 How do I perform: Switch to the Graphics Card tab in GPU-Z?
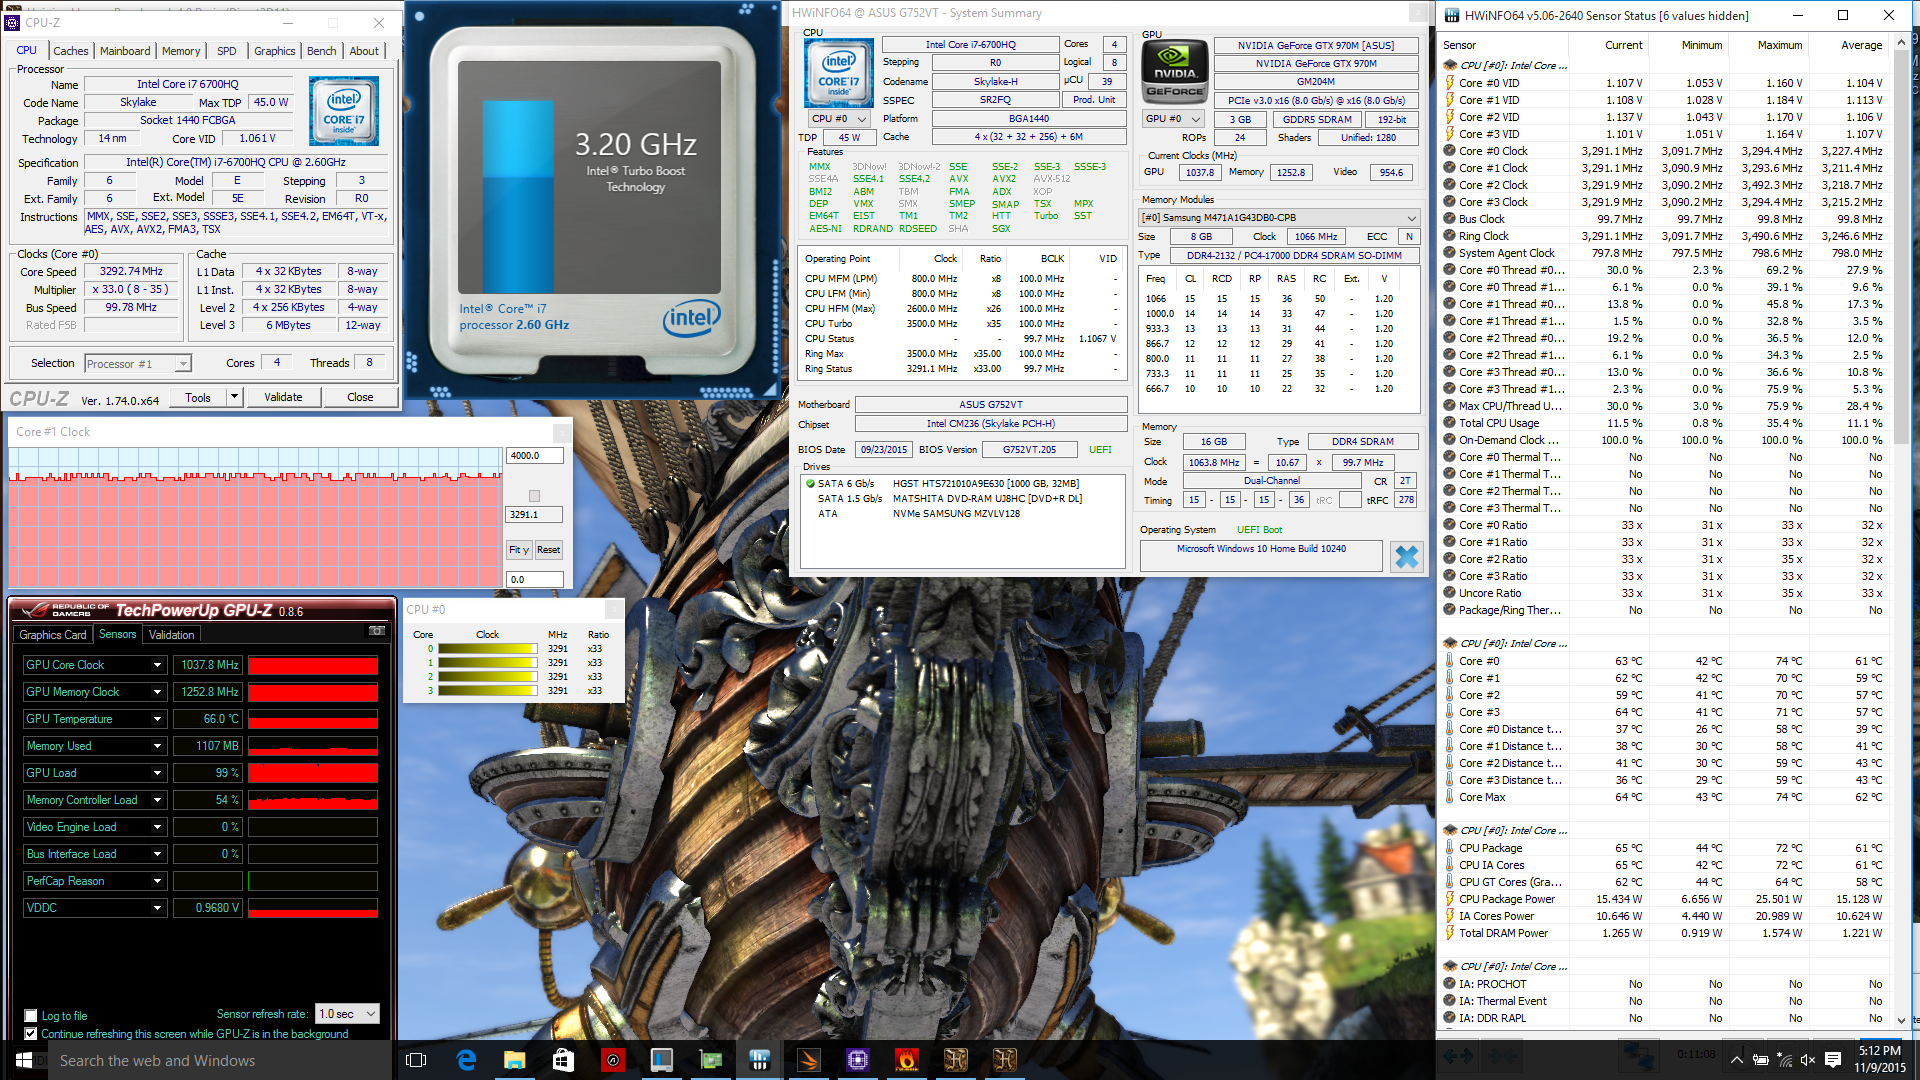[53, 635]
